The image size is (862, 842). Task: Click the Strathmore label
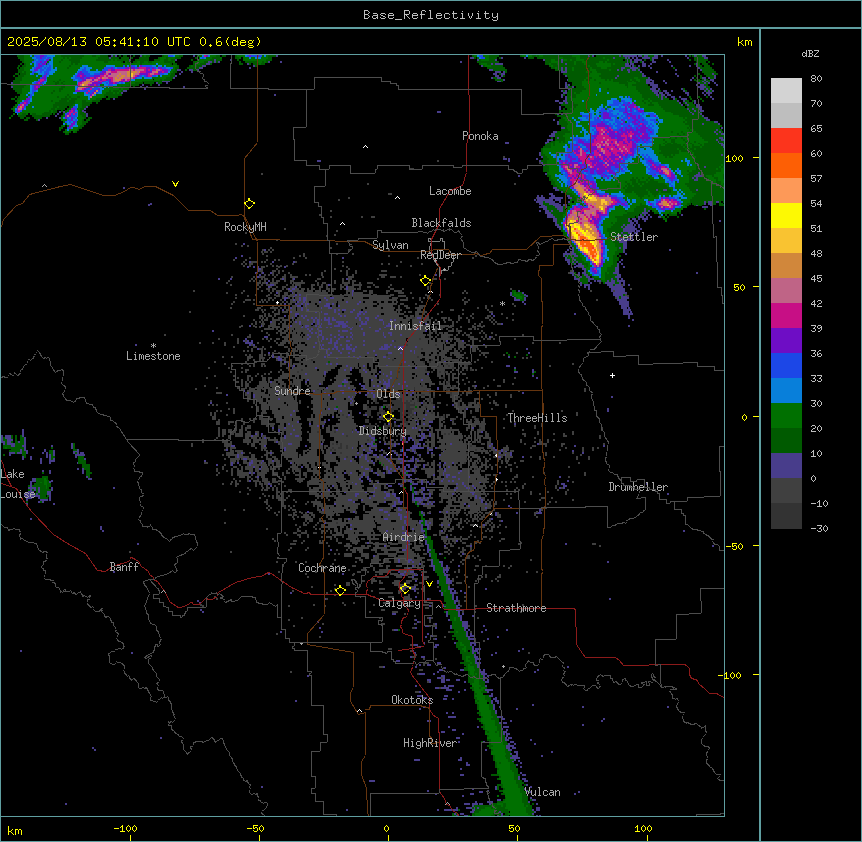[x=516, y=608]
